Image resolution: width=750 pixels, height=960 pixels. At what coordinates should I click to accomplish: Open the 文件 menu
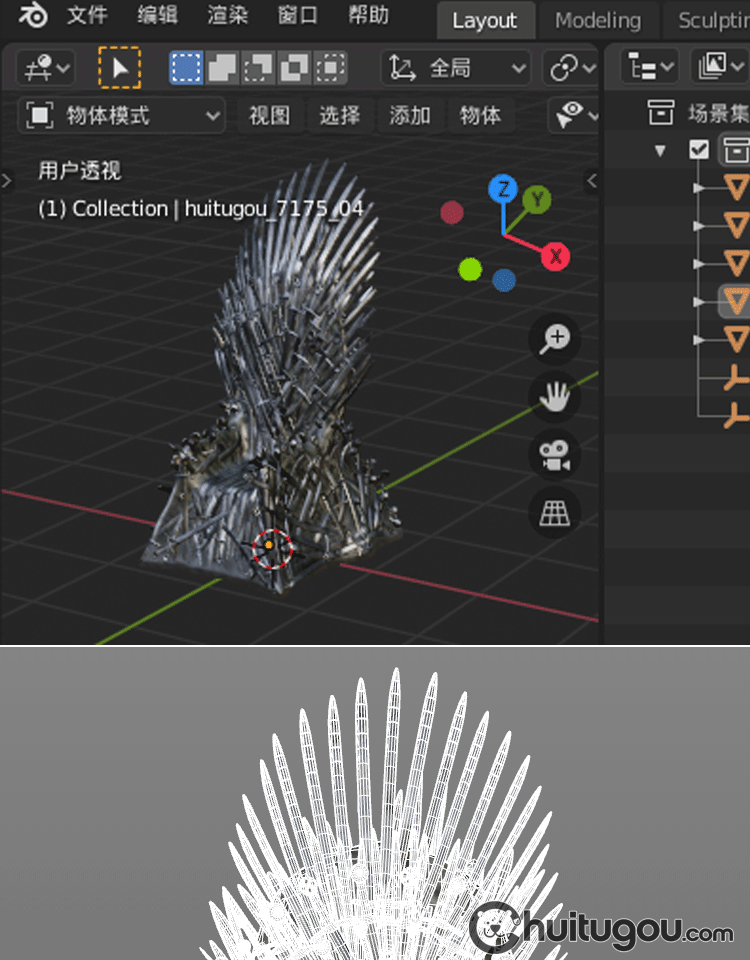pyautogui.click(x=87, y=16)
